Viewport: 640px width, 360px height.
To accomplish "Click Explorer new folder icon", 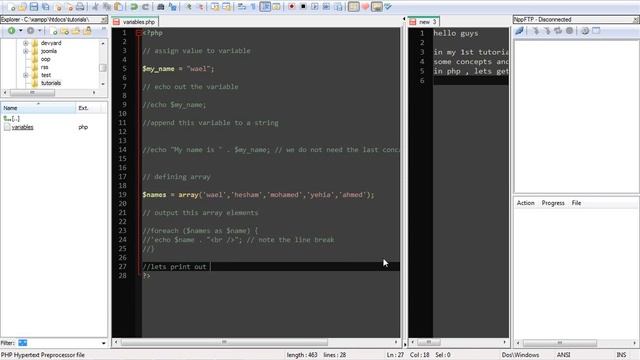I will (x=64, y=31).
